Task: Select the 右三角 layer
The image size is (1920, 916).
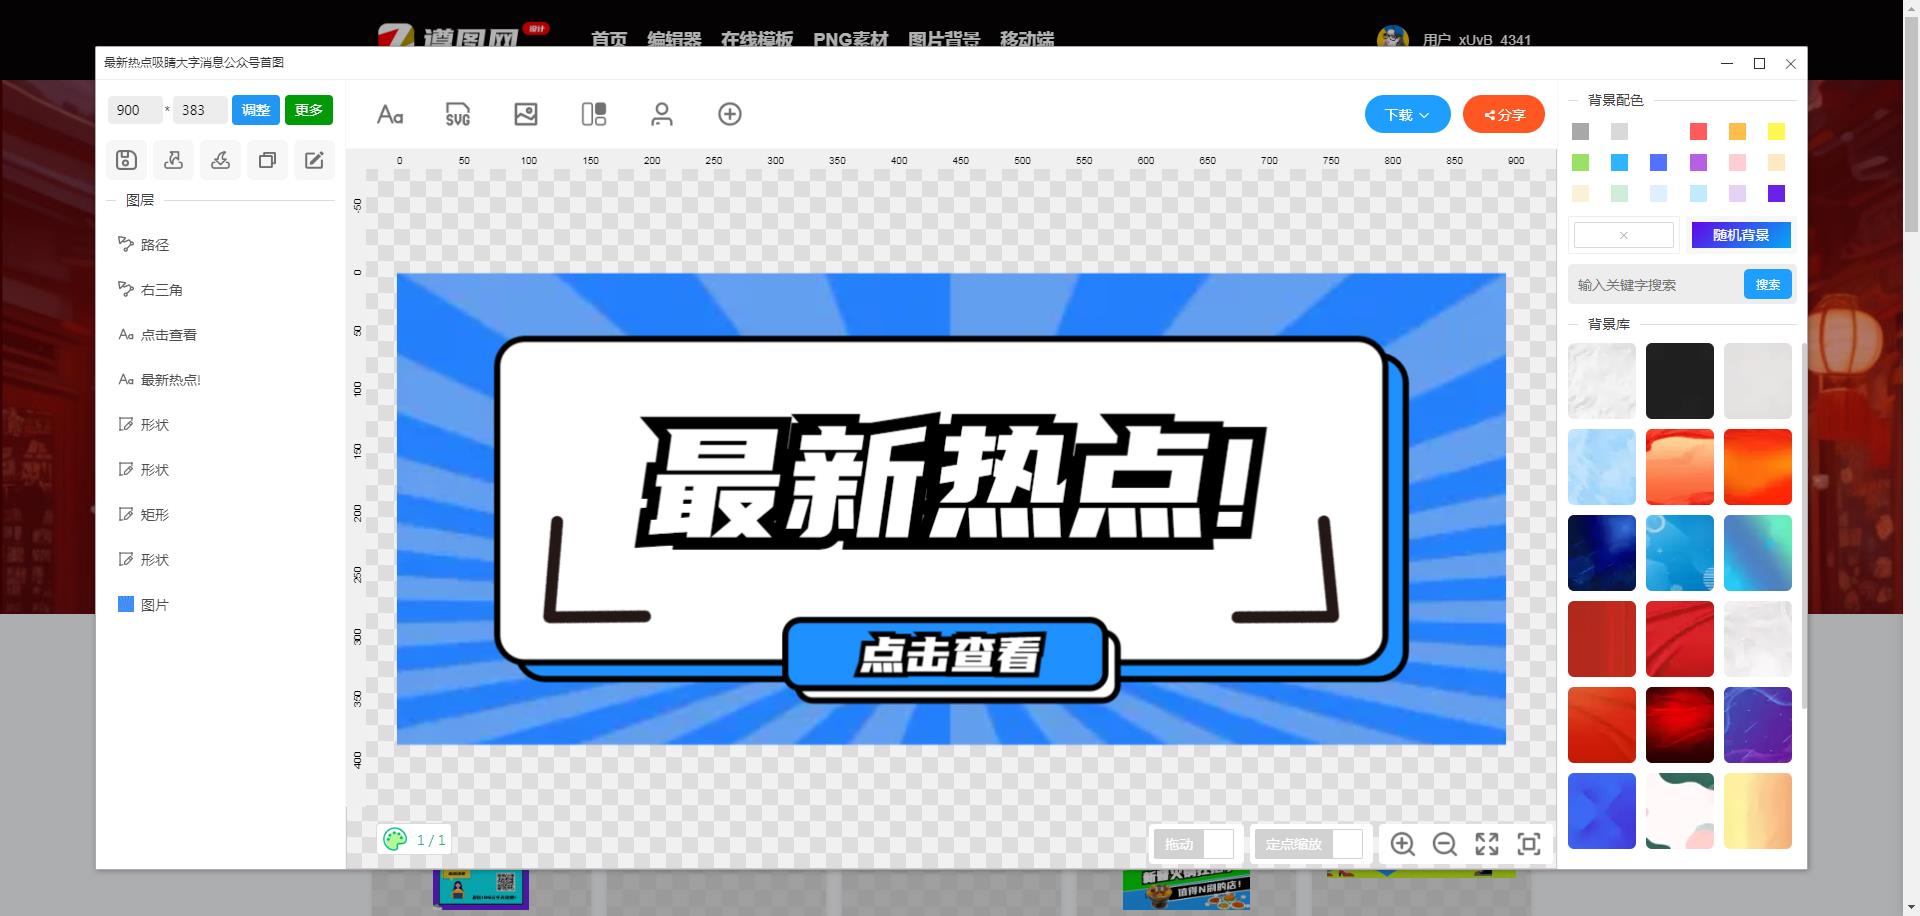Action: 161,290
